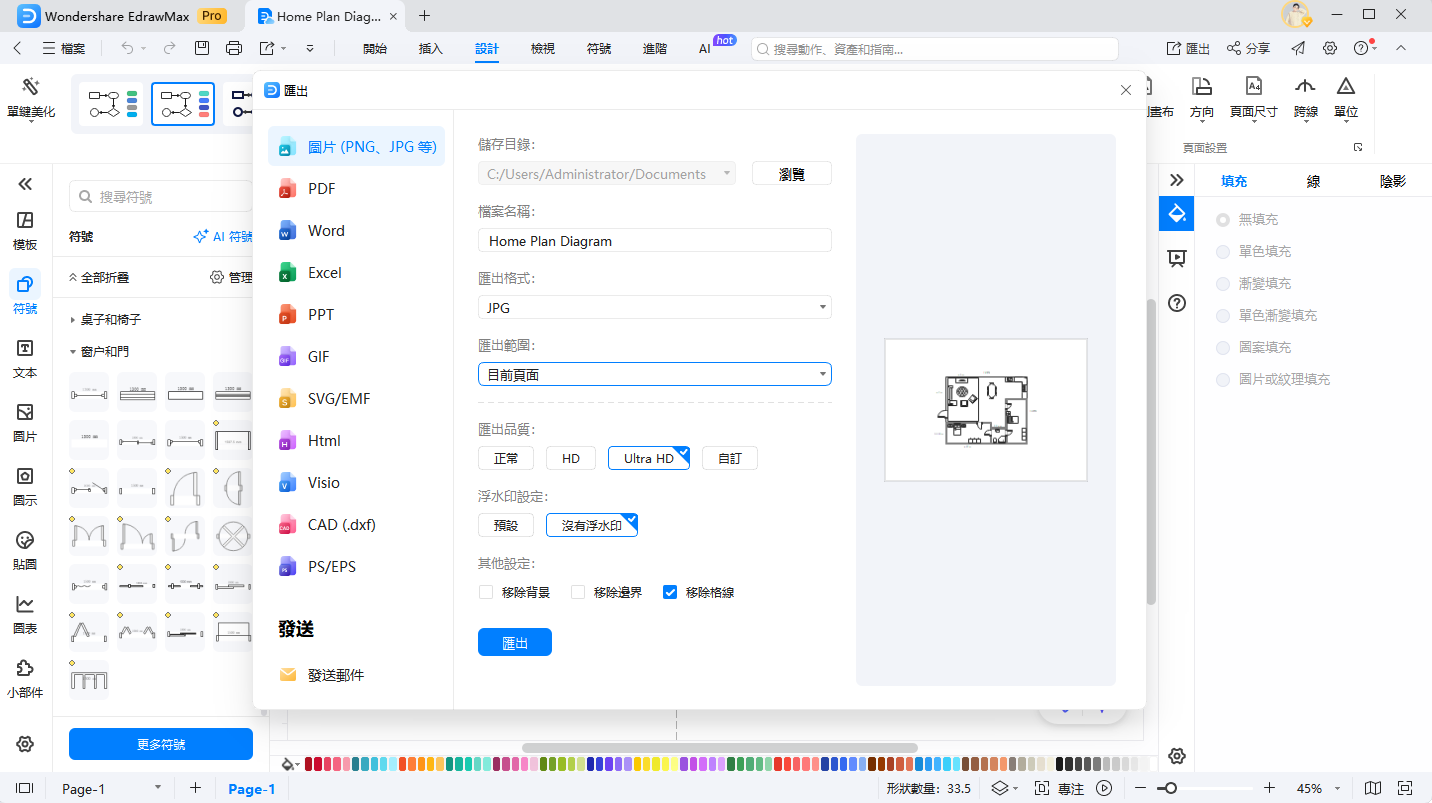The width and height of the screenshot is (1432, 803).
Task: Switch to the 插入 ribbon tab
Action: click(x=431, y=48)
